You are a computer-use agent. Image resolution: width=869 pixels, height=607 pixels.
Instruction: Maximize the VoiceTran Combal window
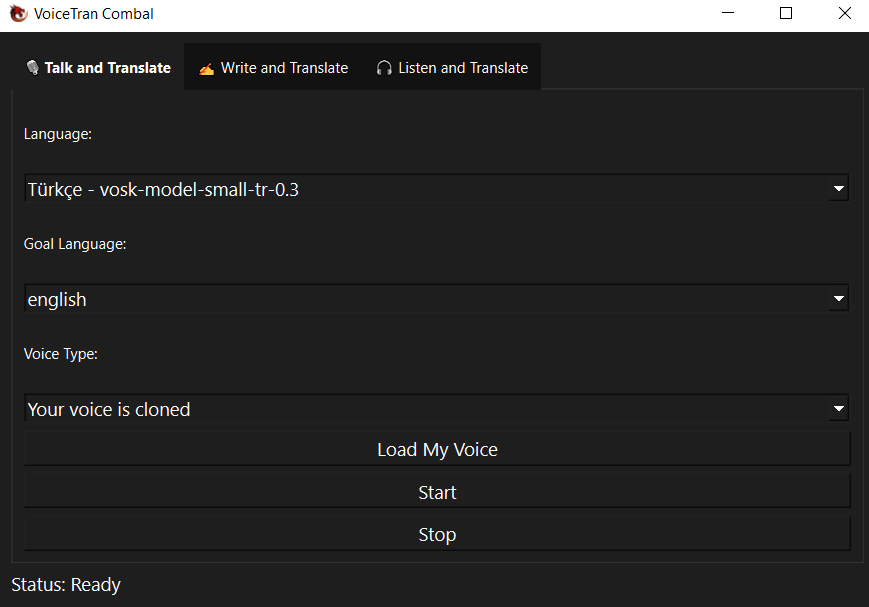click(x=786, y=14)
